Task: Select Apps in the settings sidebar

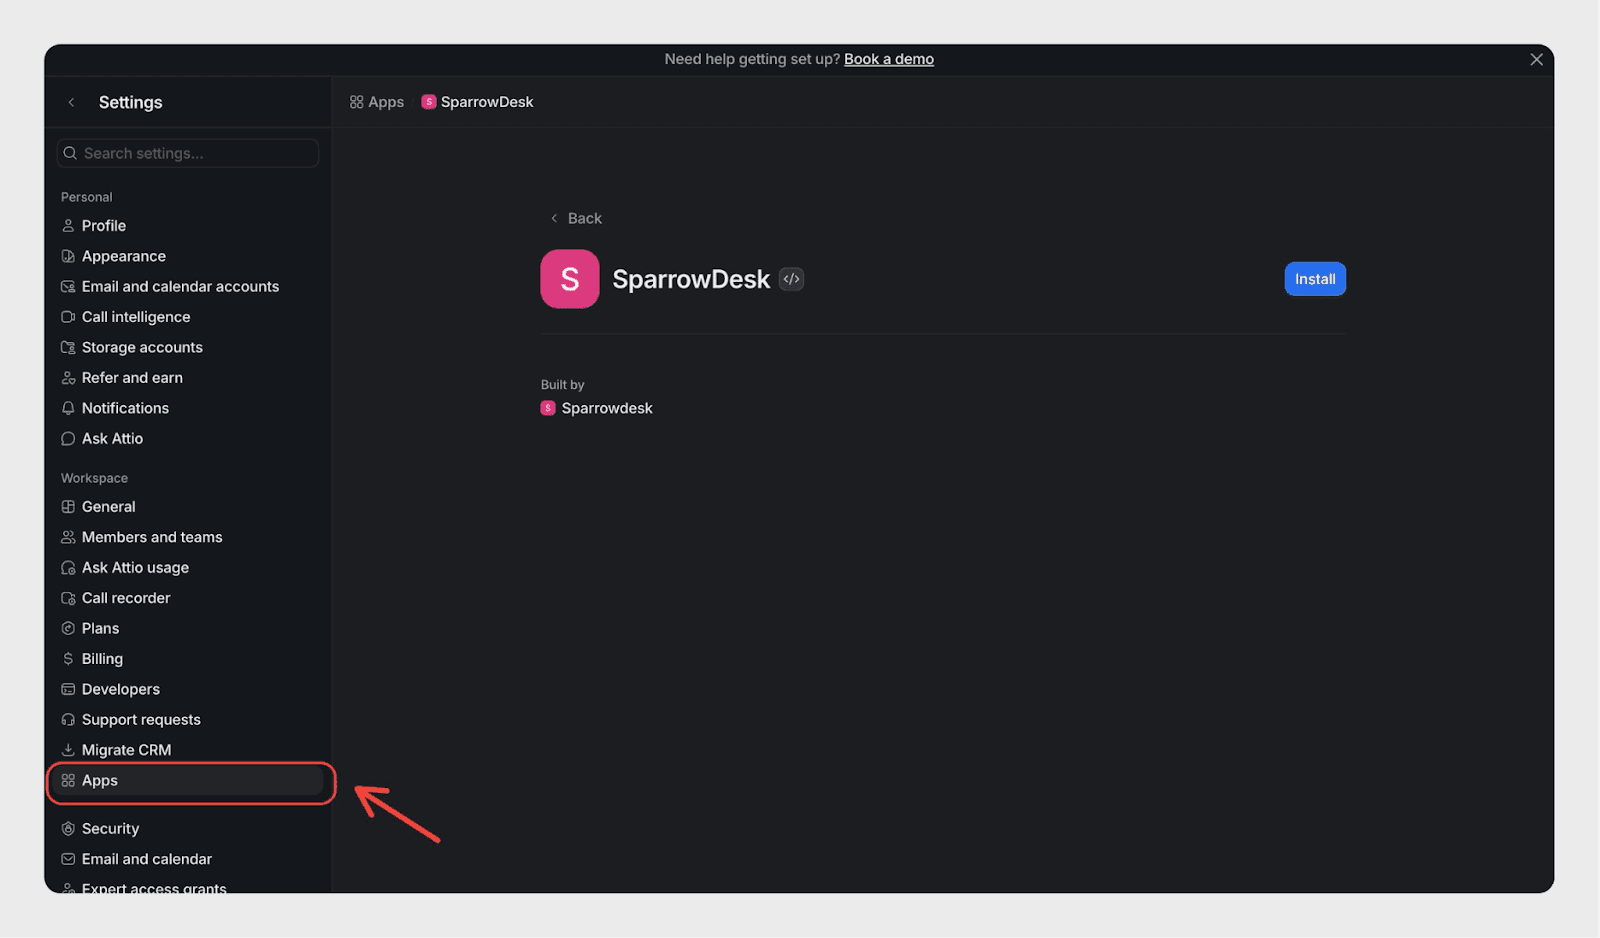Action: [100, 781]
